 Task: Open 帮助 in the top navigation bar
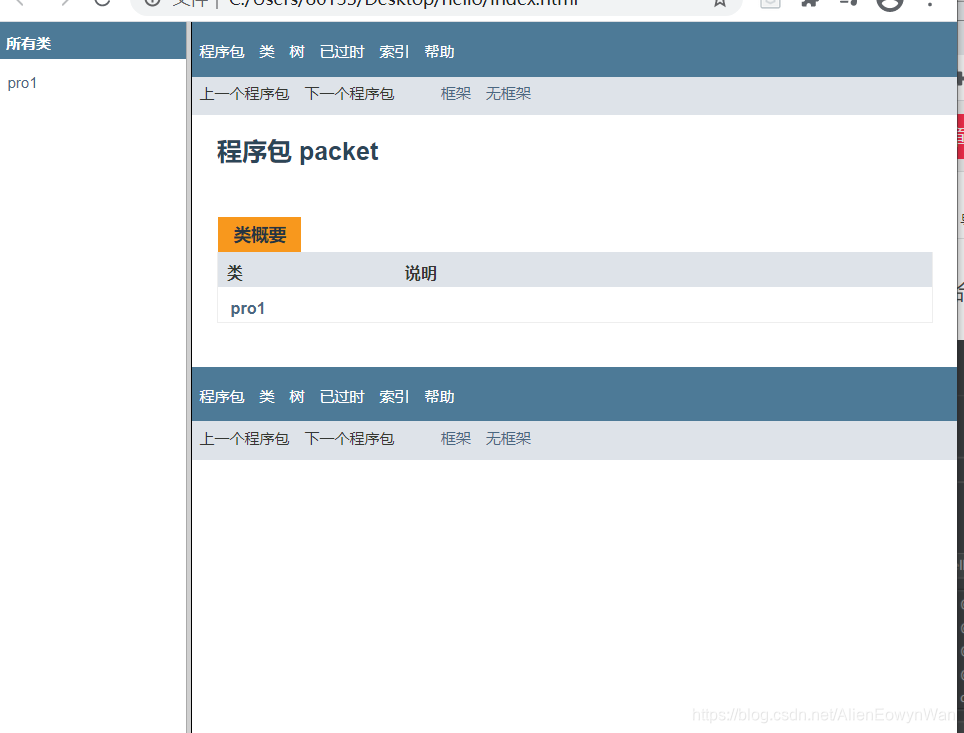click(x=440, y=52)
